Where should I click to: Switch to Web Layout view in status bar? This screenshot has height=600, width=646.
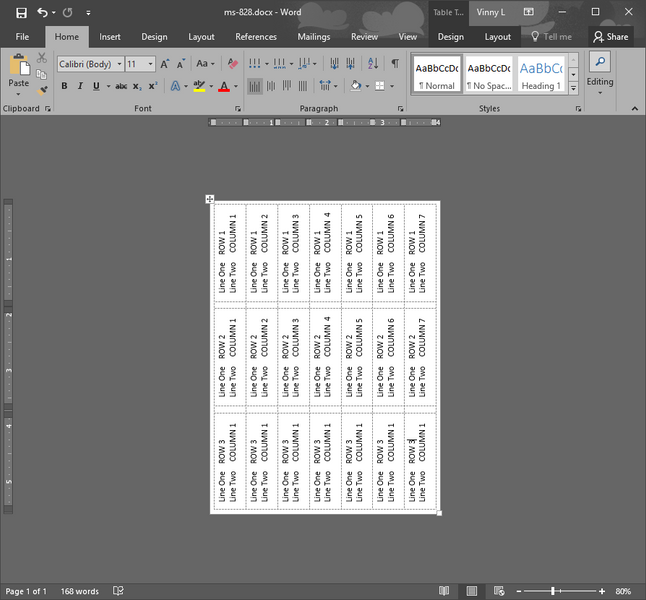[x=500, y=591]
